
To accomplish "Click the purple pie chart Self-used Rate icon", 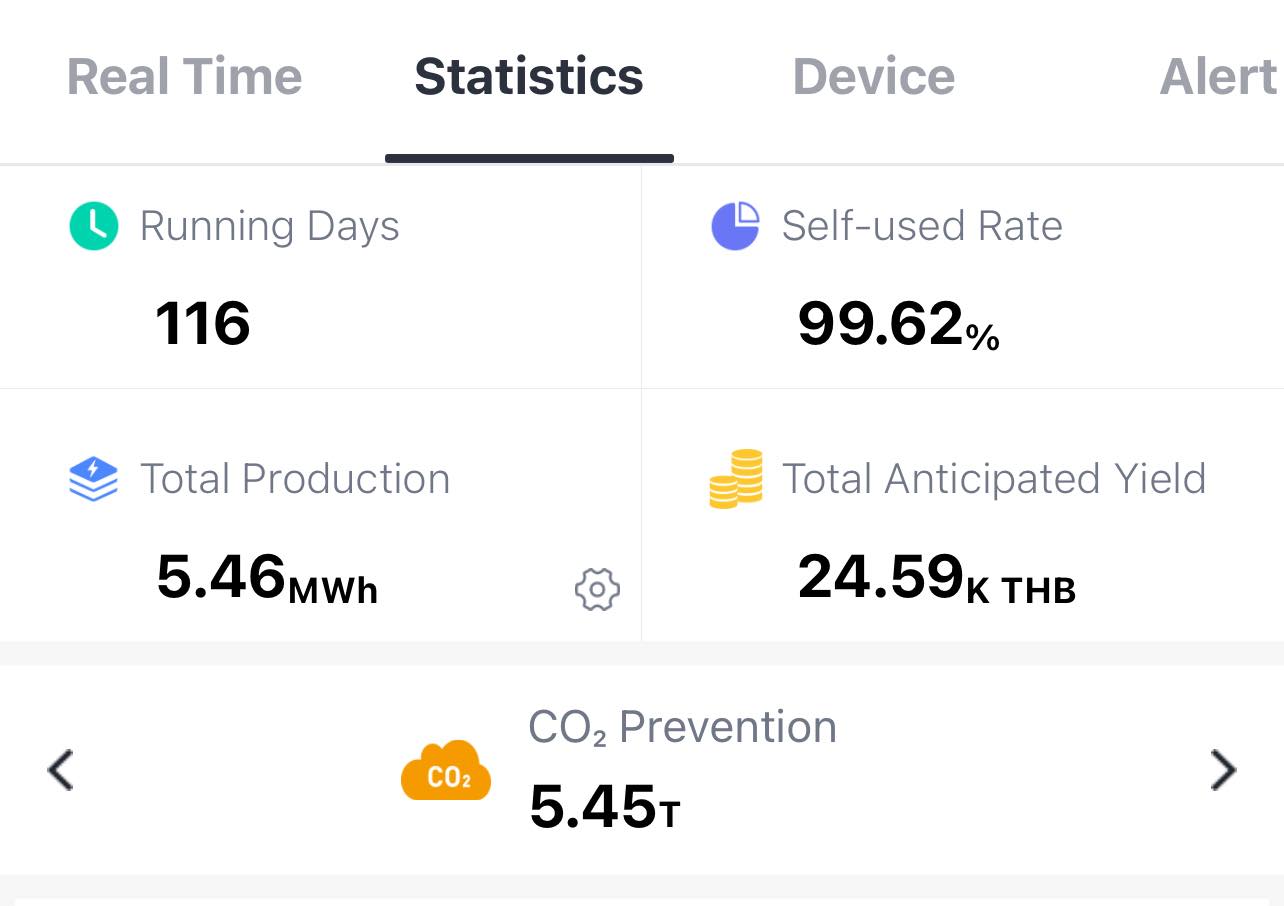I will (x=735, y=226).
